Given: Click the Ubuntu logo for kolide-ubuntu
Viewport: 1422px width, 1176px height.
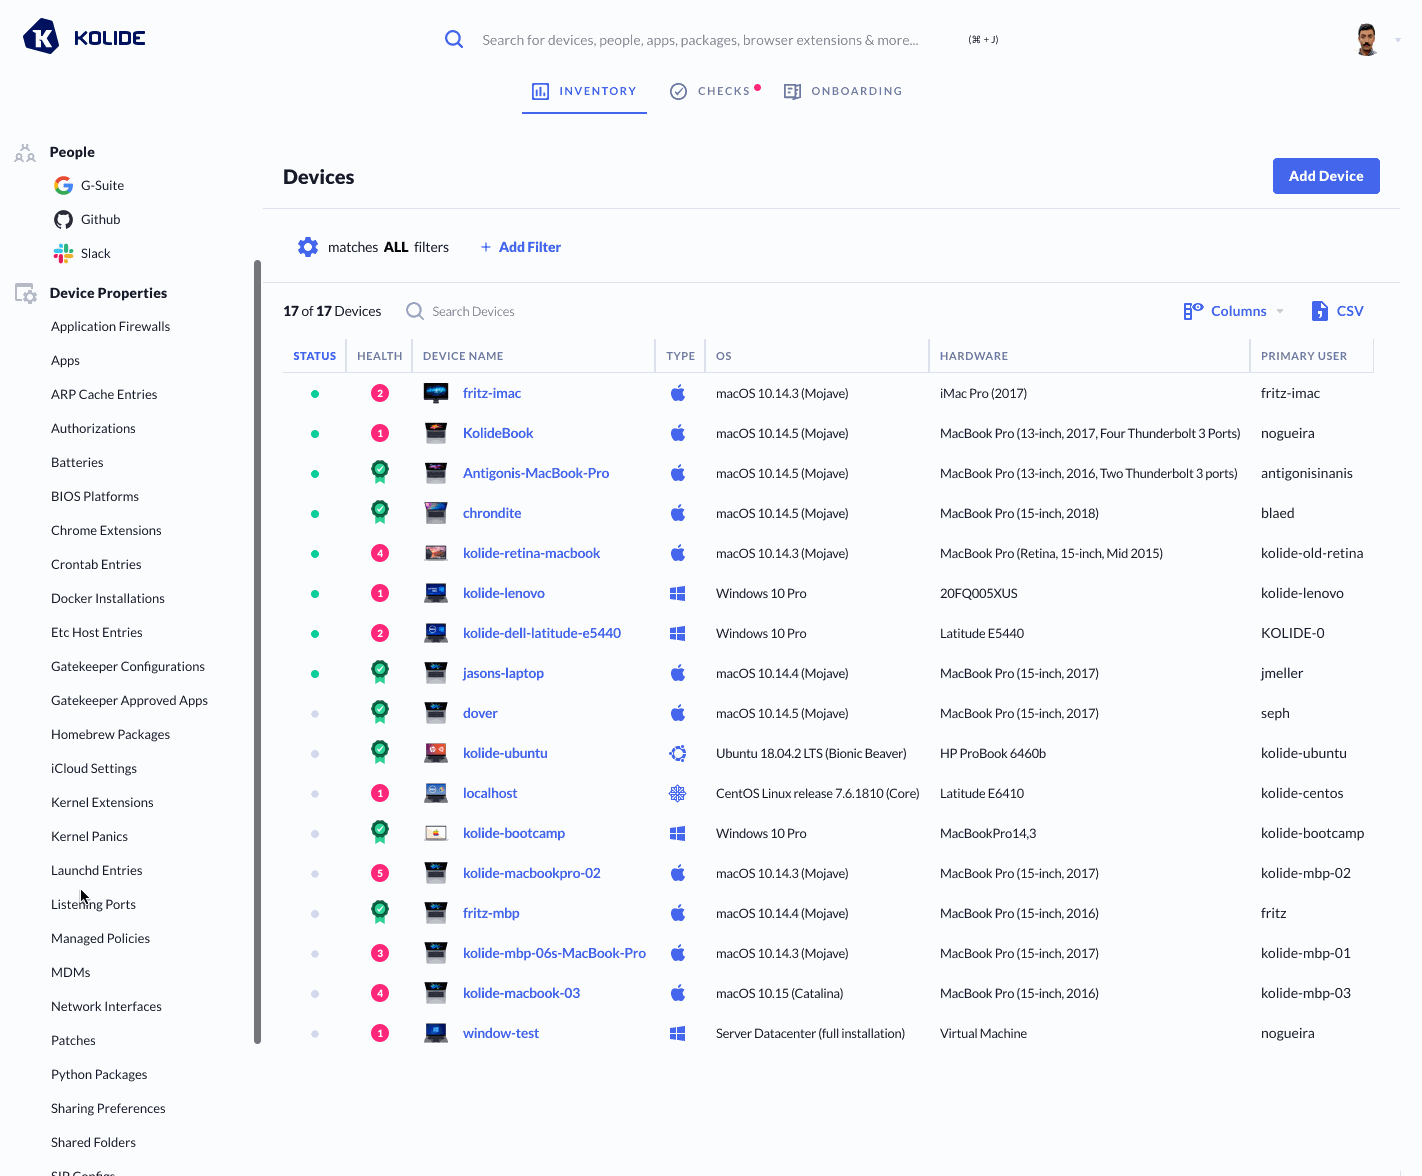Looking at the screenshot, I should tap(679, 752).
